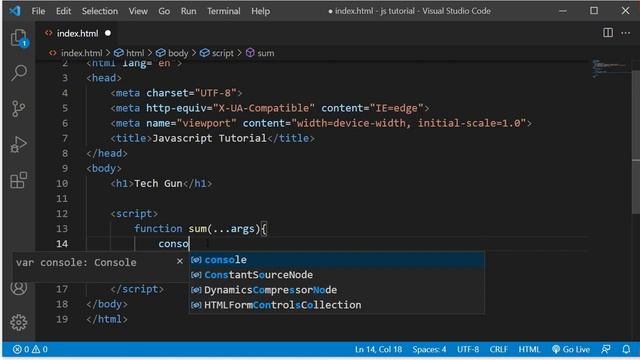
Task: Open the Go menu
Action: pyautogui.click(x=164, y=11)
